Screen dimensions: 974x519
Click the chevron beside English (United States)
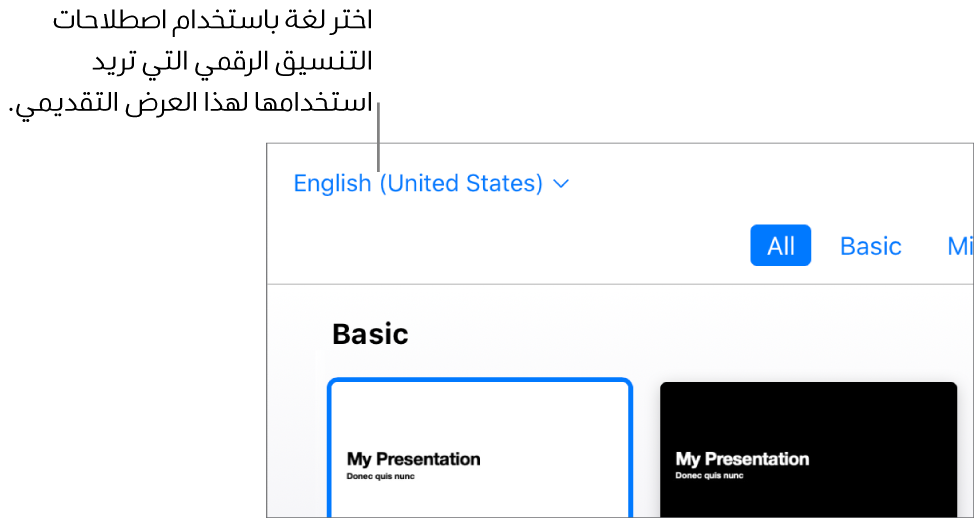(561, 184)
